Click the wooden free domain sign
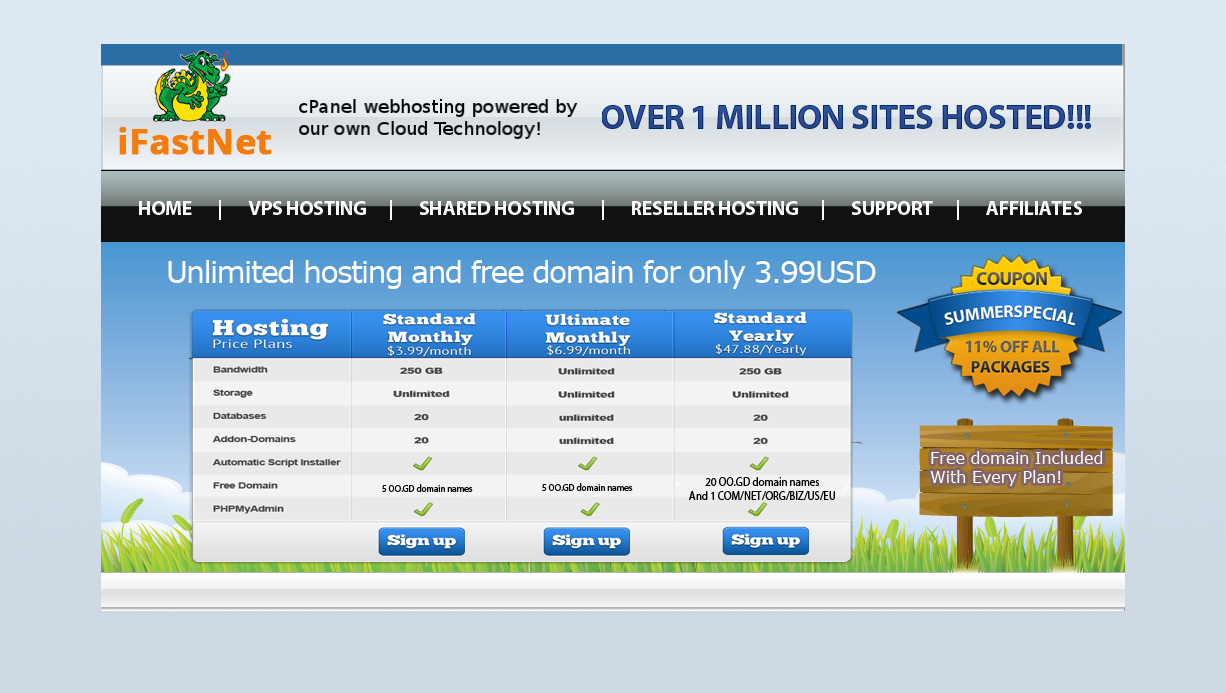Viewport: 1226px width, 693px height. click(x=1015, y=493)
